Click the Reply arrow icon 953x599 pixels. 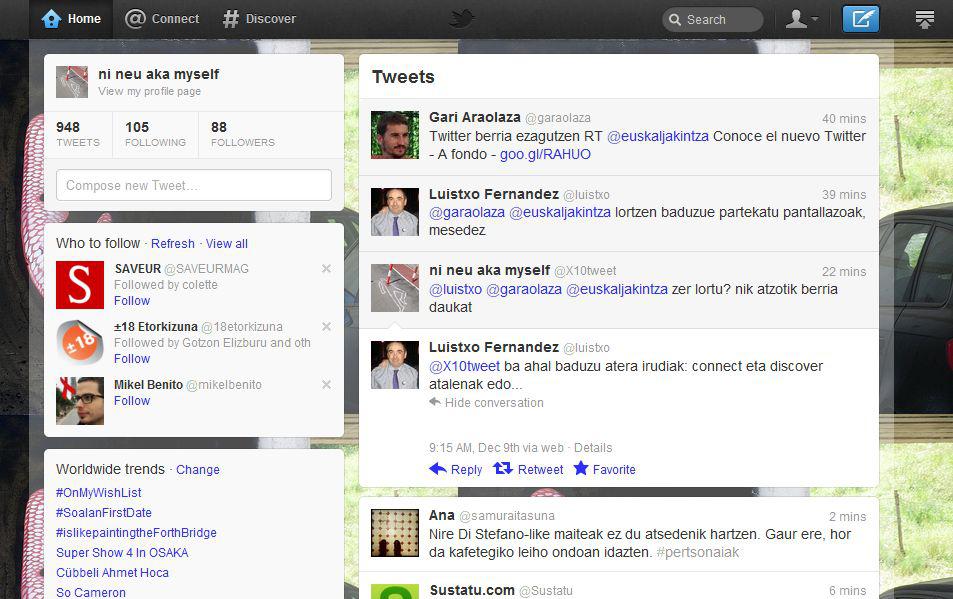[x=438, y=469]
